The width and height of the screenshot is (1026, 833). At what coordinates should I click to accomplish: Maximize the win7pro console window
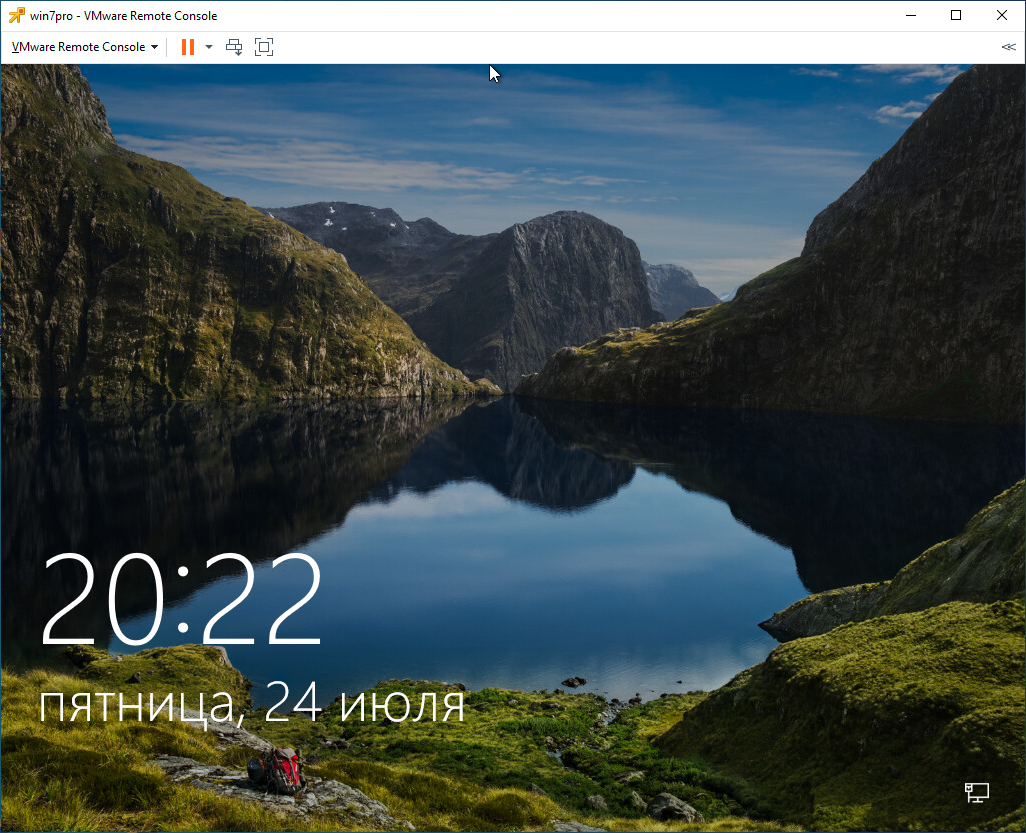tap(956, 15)
